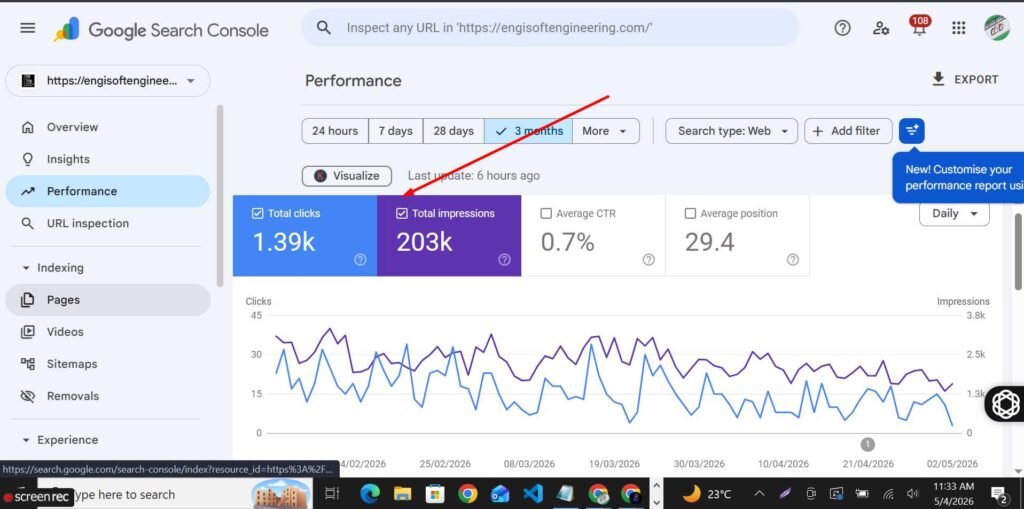Select the 28 days range
Image resolution: width=1024 pixels, height=509 pixels.
click(453, 131)
